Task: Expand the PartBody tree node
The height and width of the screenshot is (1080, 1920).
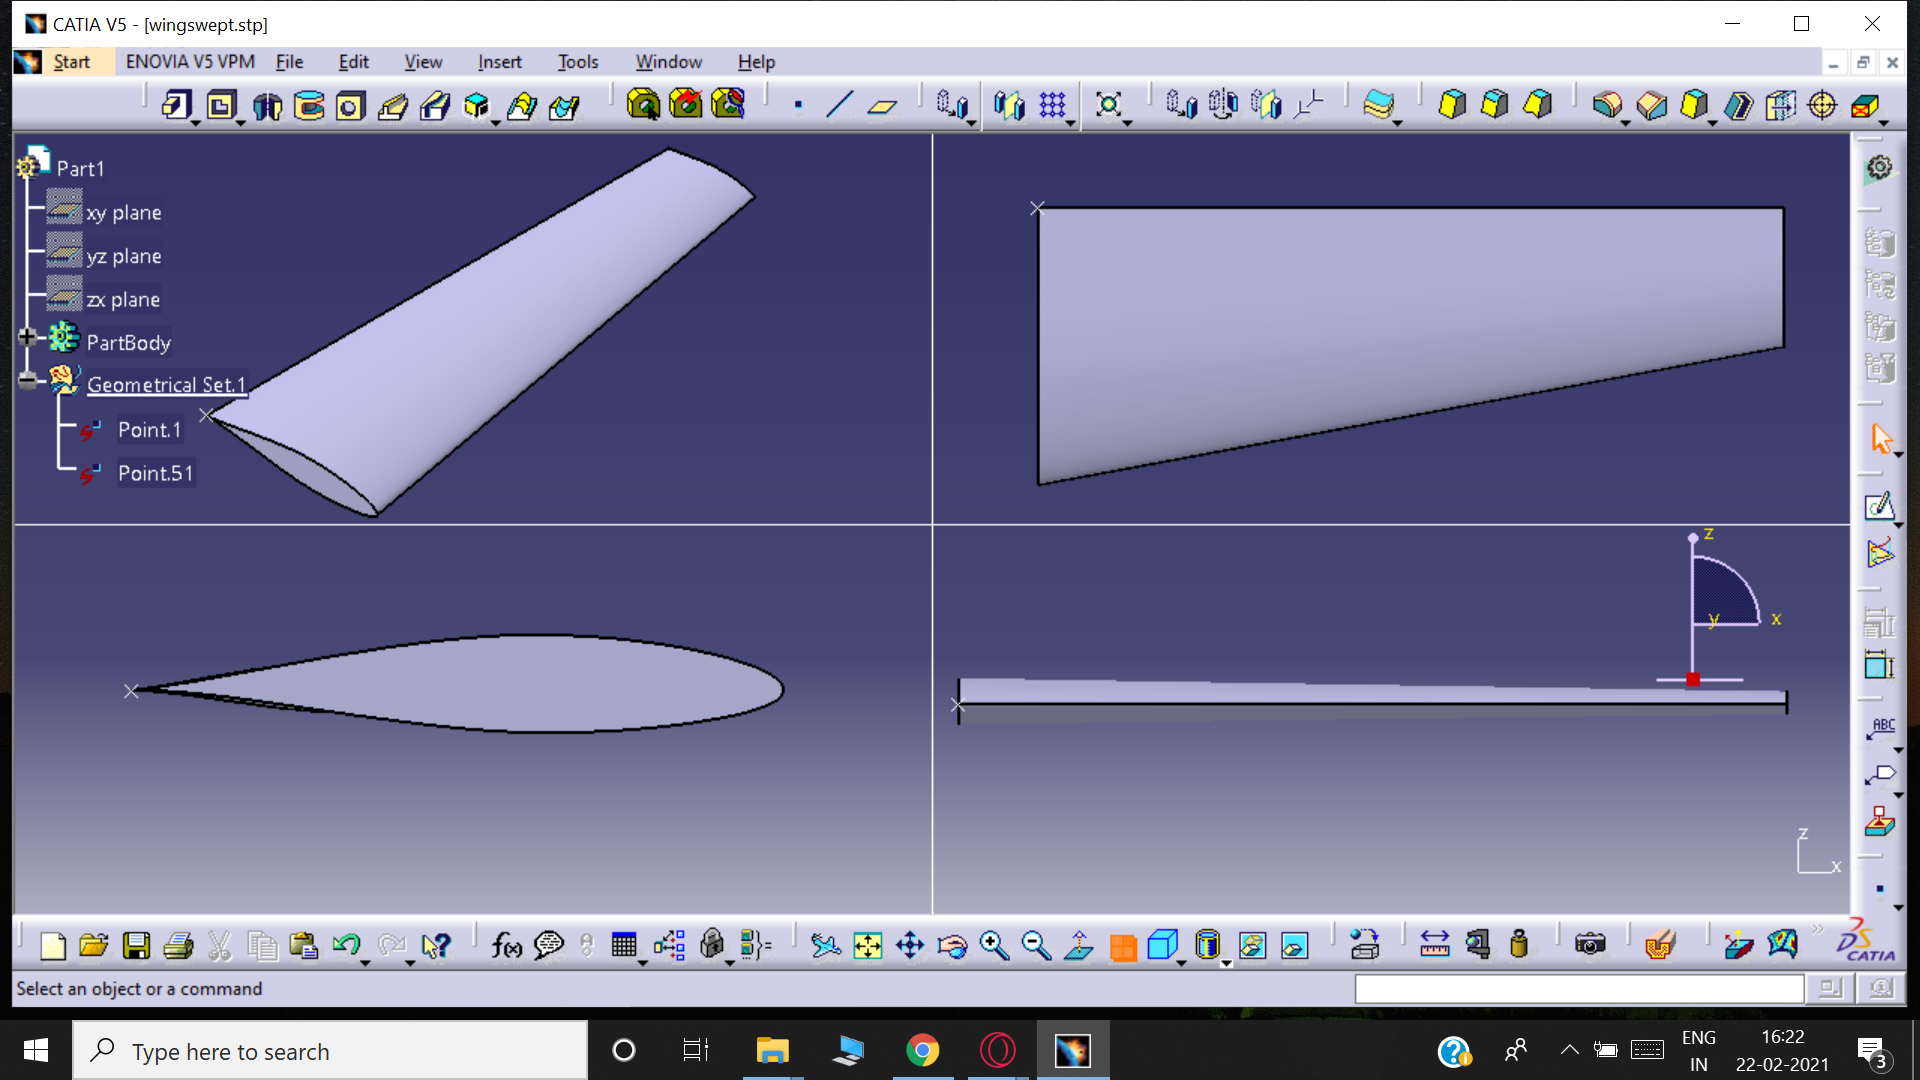Action: pos(27,337)
